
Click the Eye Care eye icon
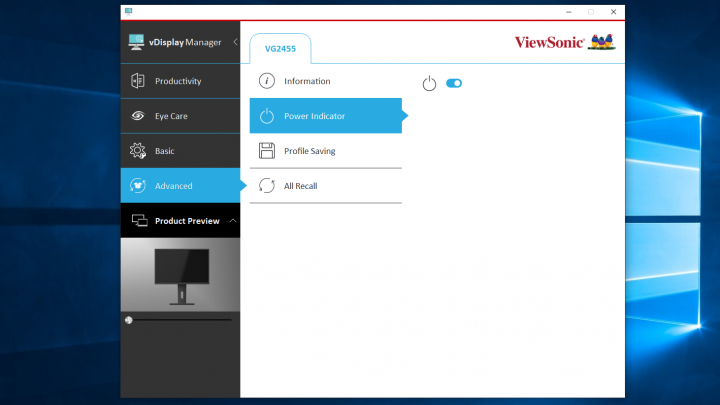tap(138, 116)
